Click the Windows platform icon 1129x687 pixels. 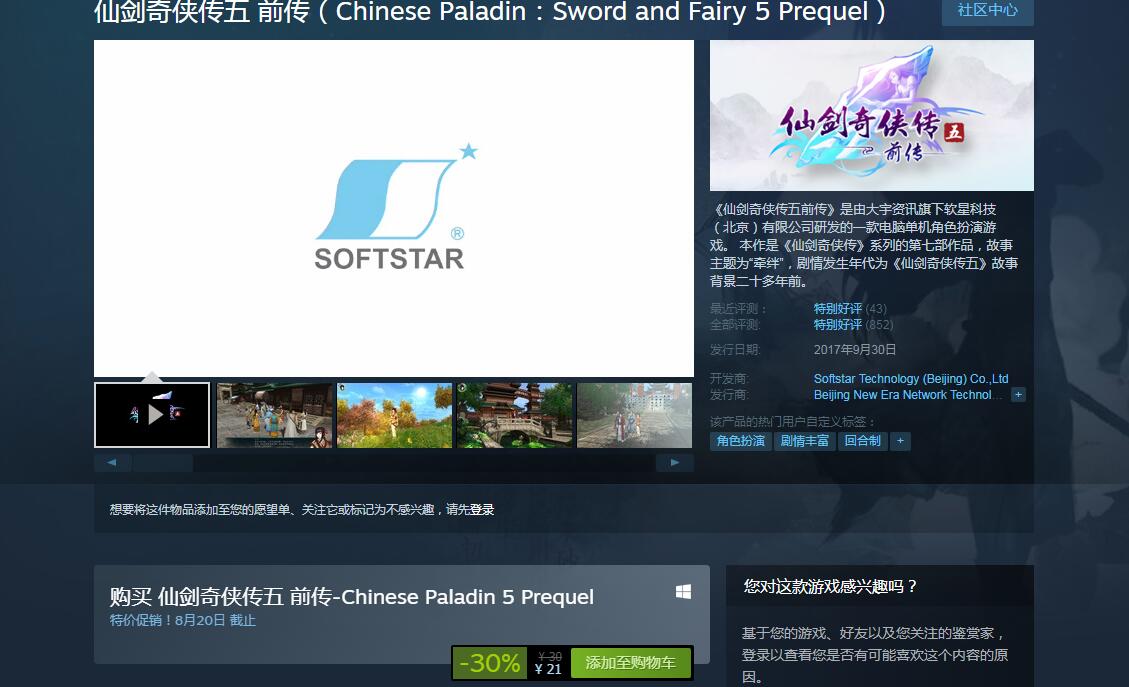(683, 592)
